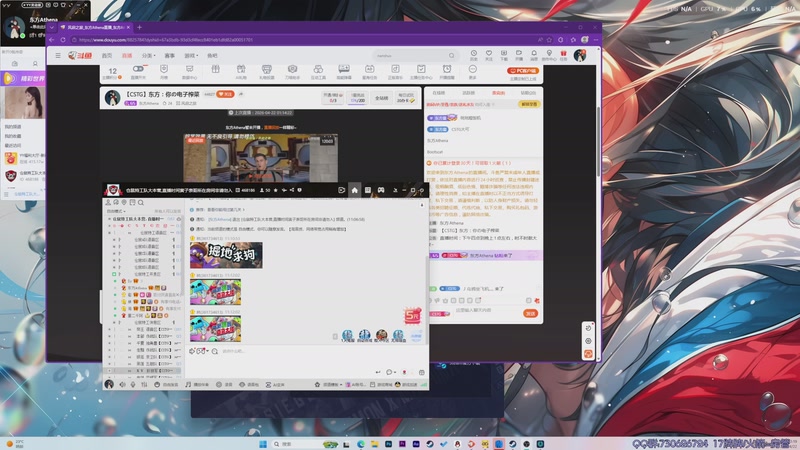Click the 5元 red coupon in YY chat

pyautogui.click(x=413, y=316)
